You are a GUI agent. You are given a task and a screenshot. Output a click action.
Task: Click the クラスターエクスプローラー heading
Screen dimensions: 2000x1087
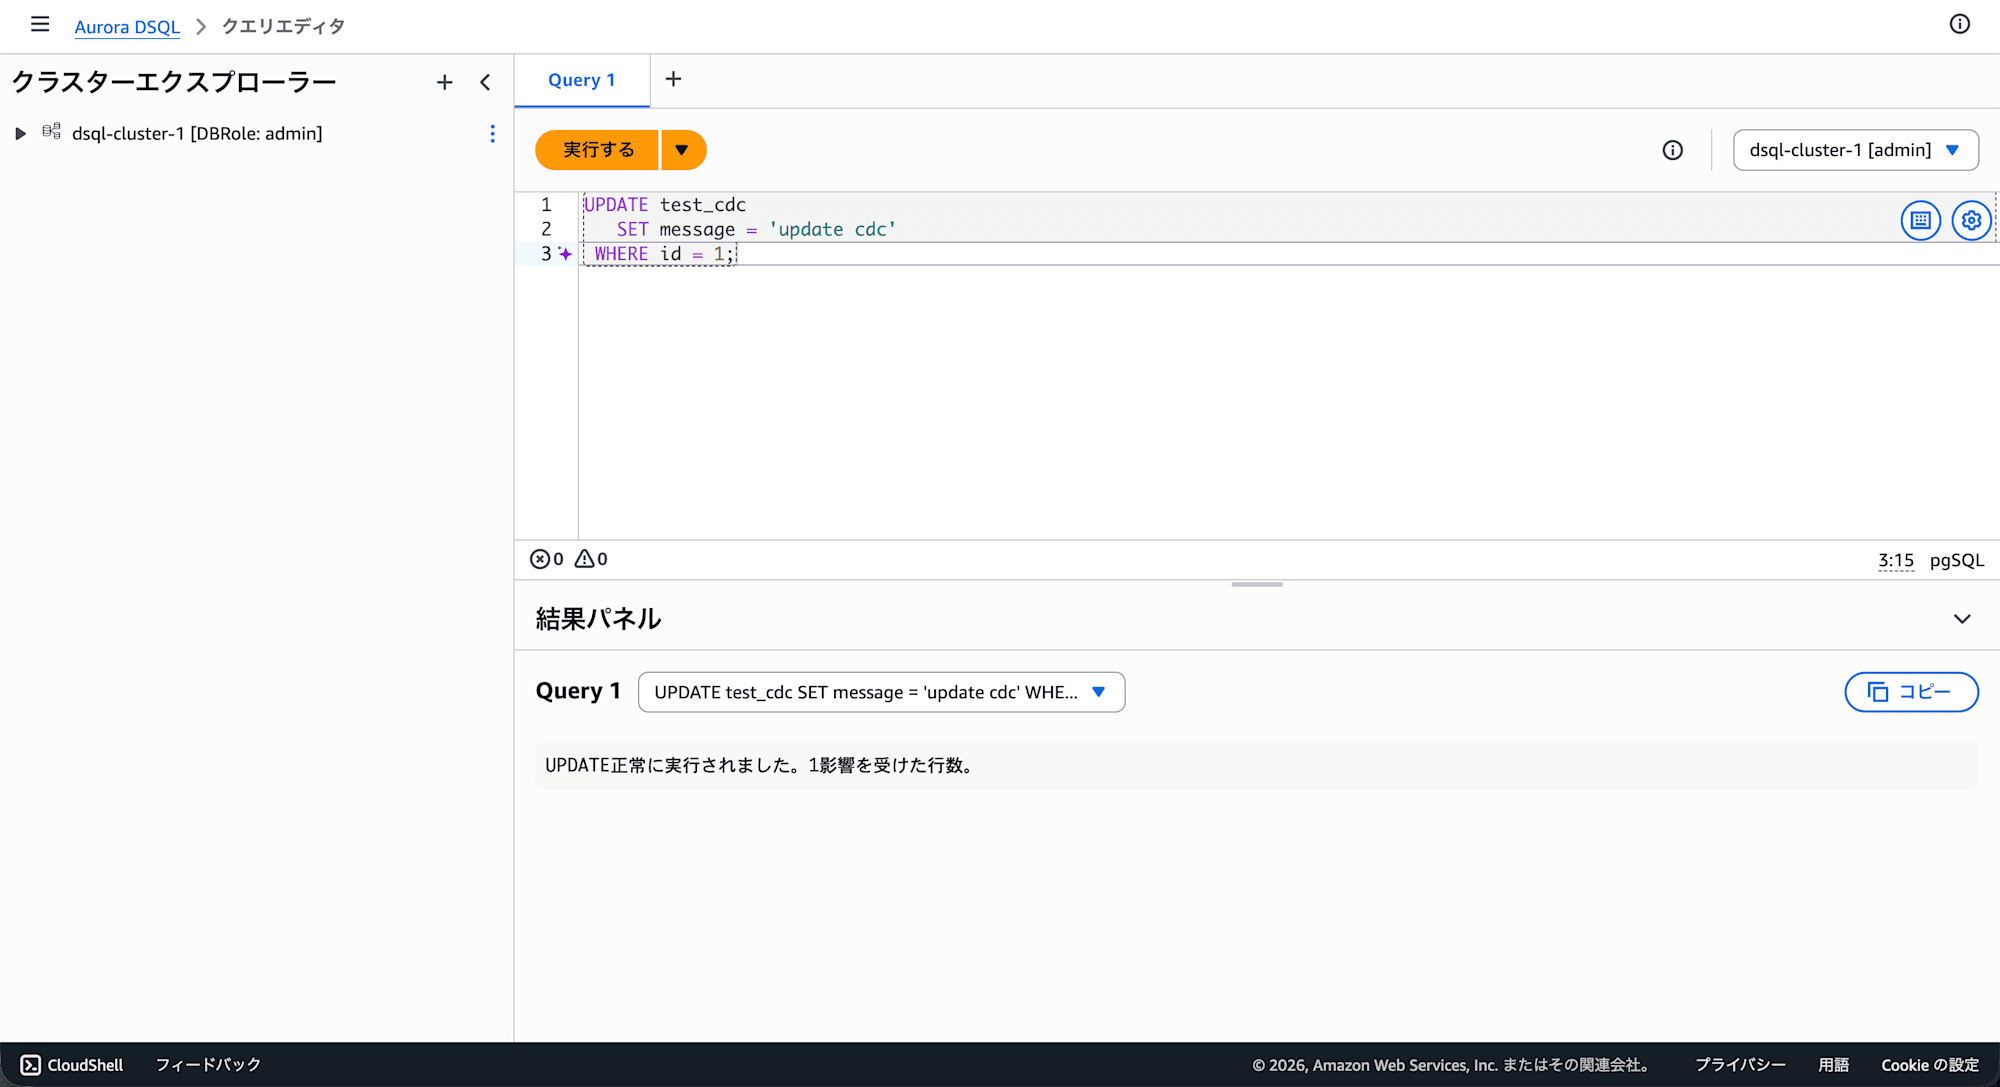click(x=174, y=82)
